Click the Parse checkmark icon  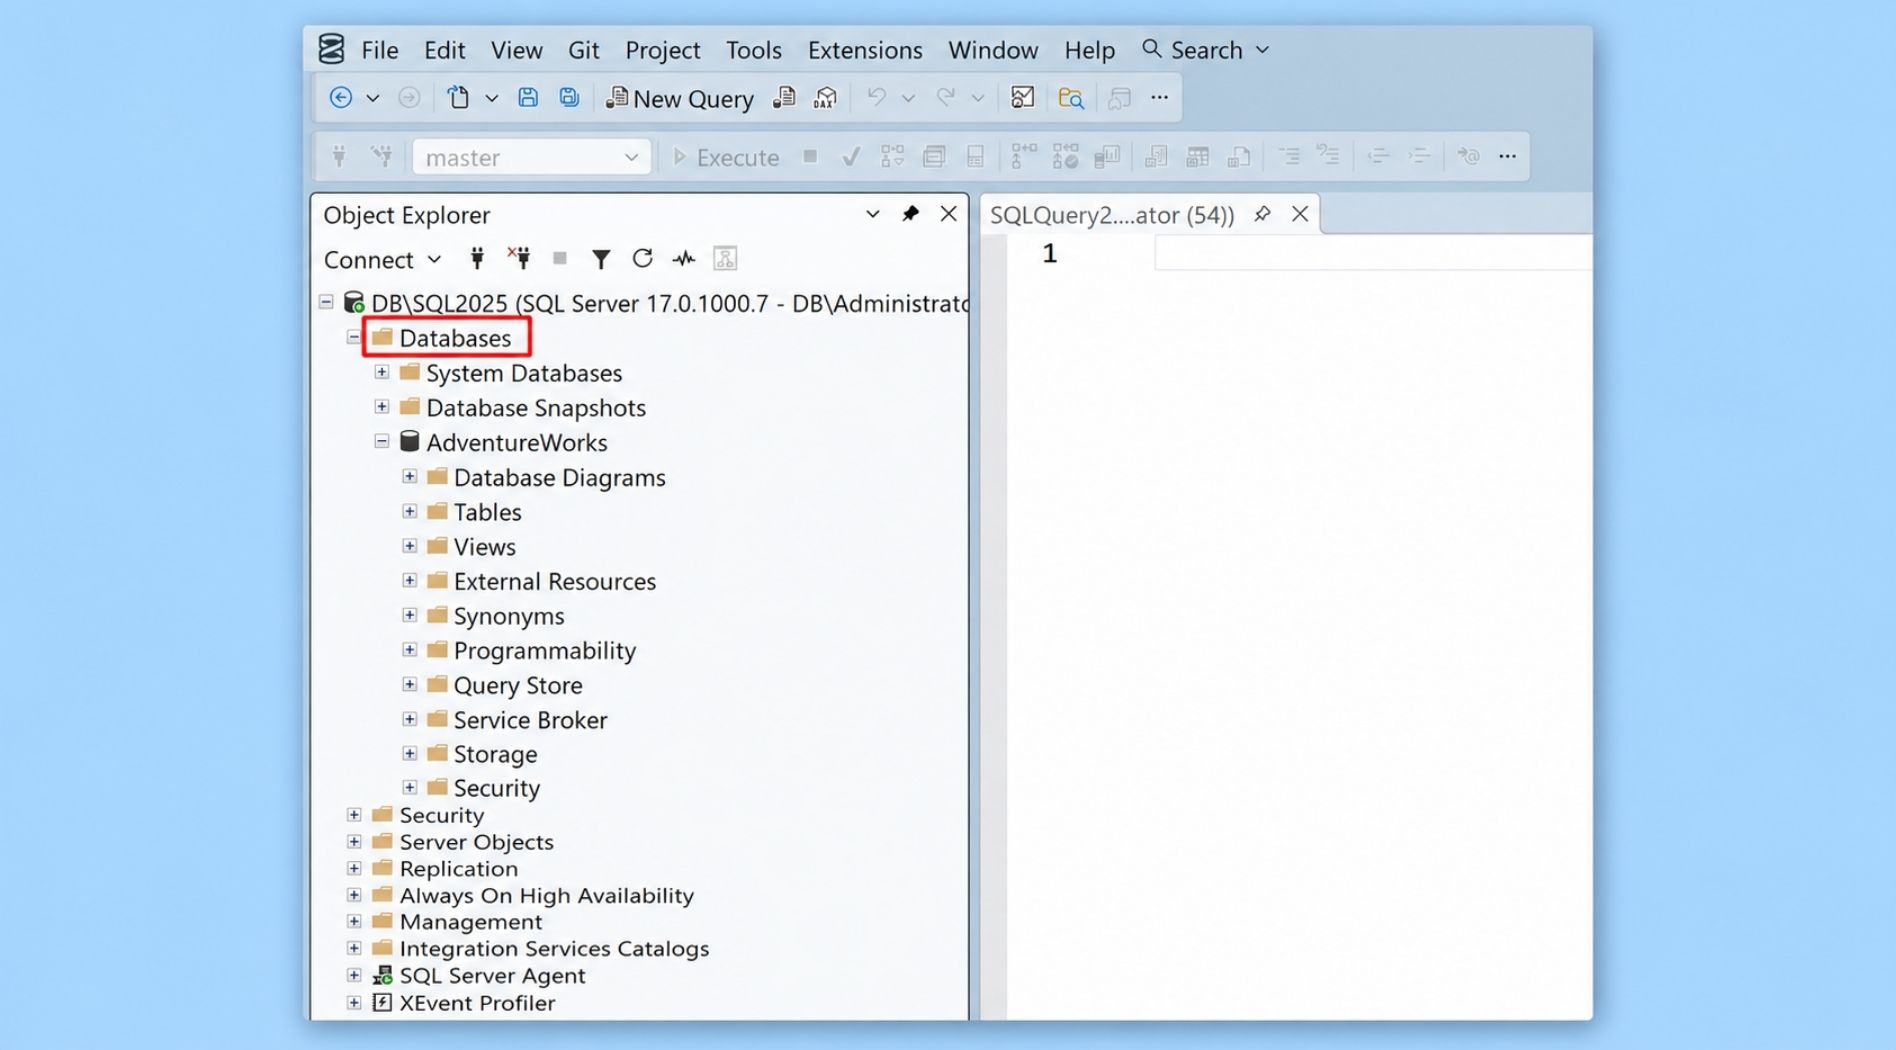(x=851, y=156)
